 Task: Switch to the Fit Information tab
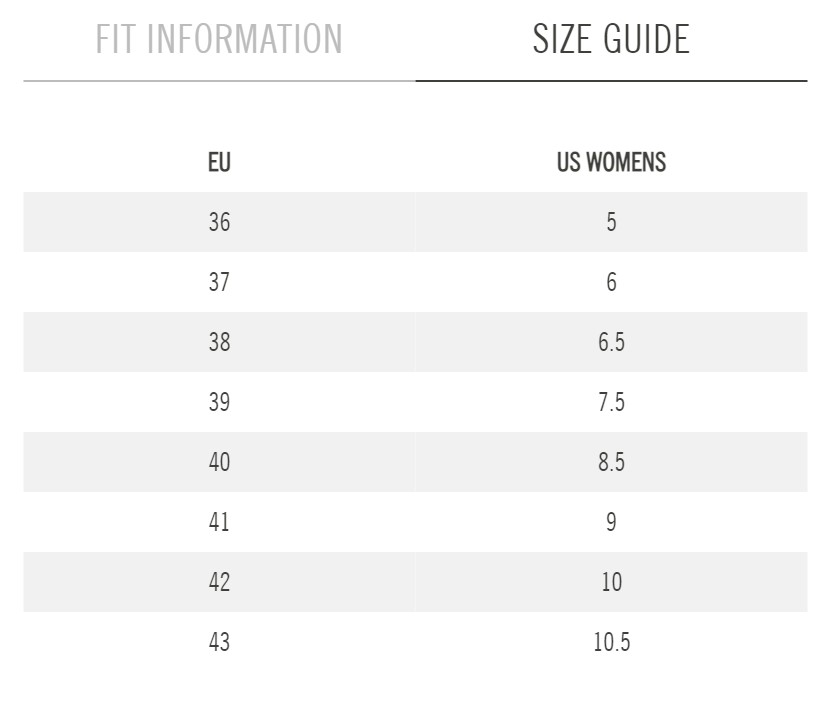tap(219, 40)
